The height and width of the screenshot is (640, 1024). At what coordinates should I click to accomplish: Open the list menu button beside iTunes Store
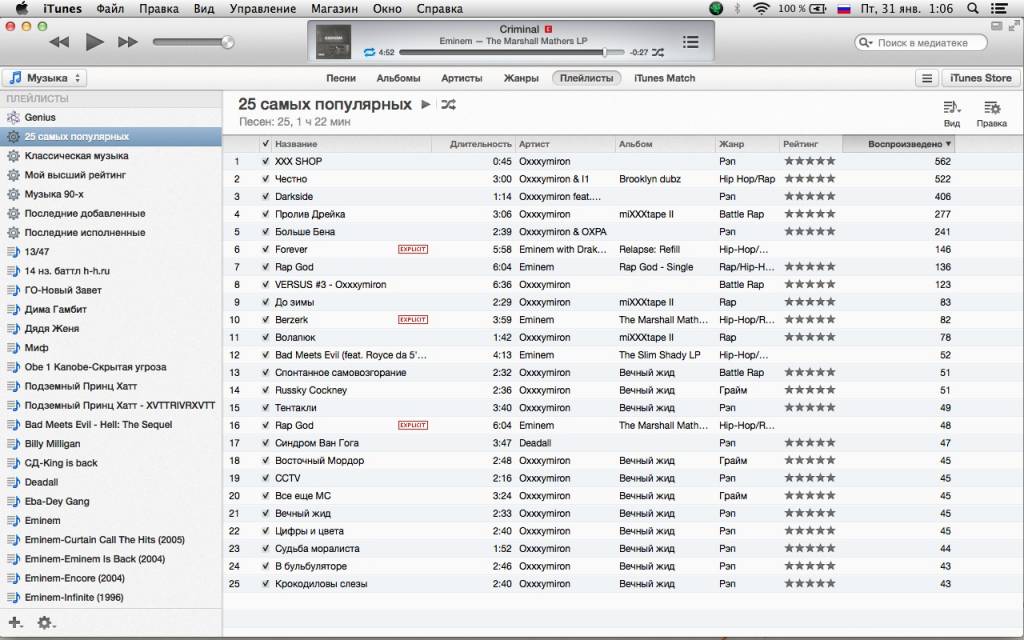[927, 78]
